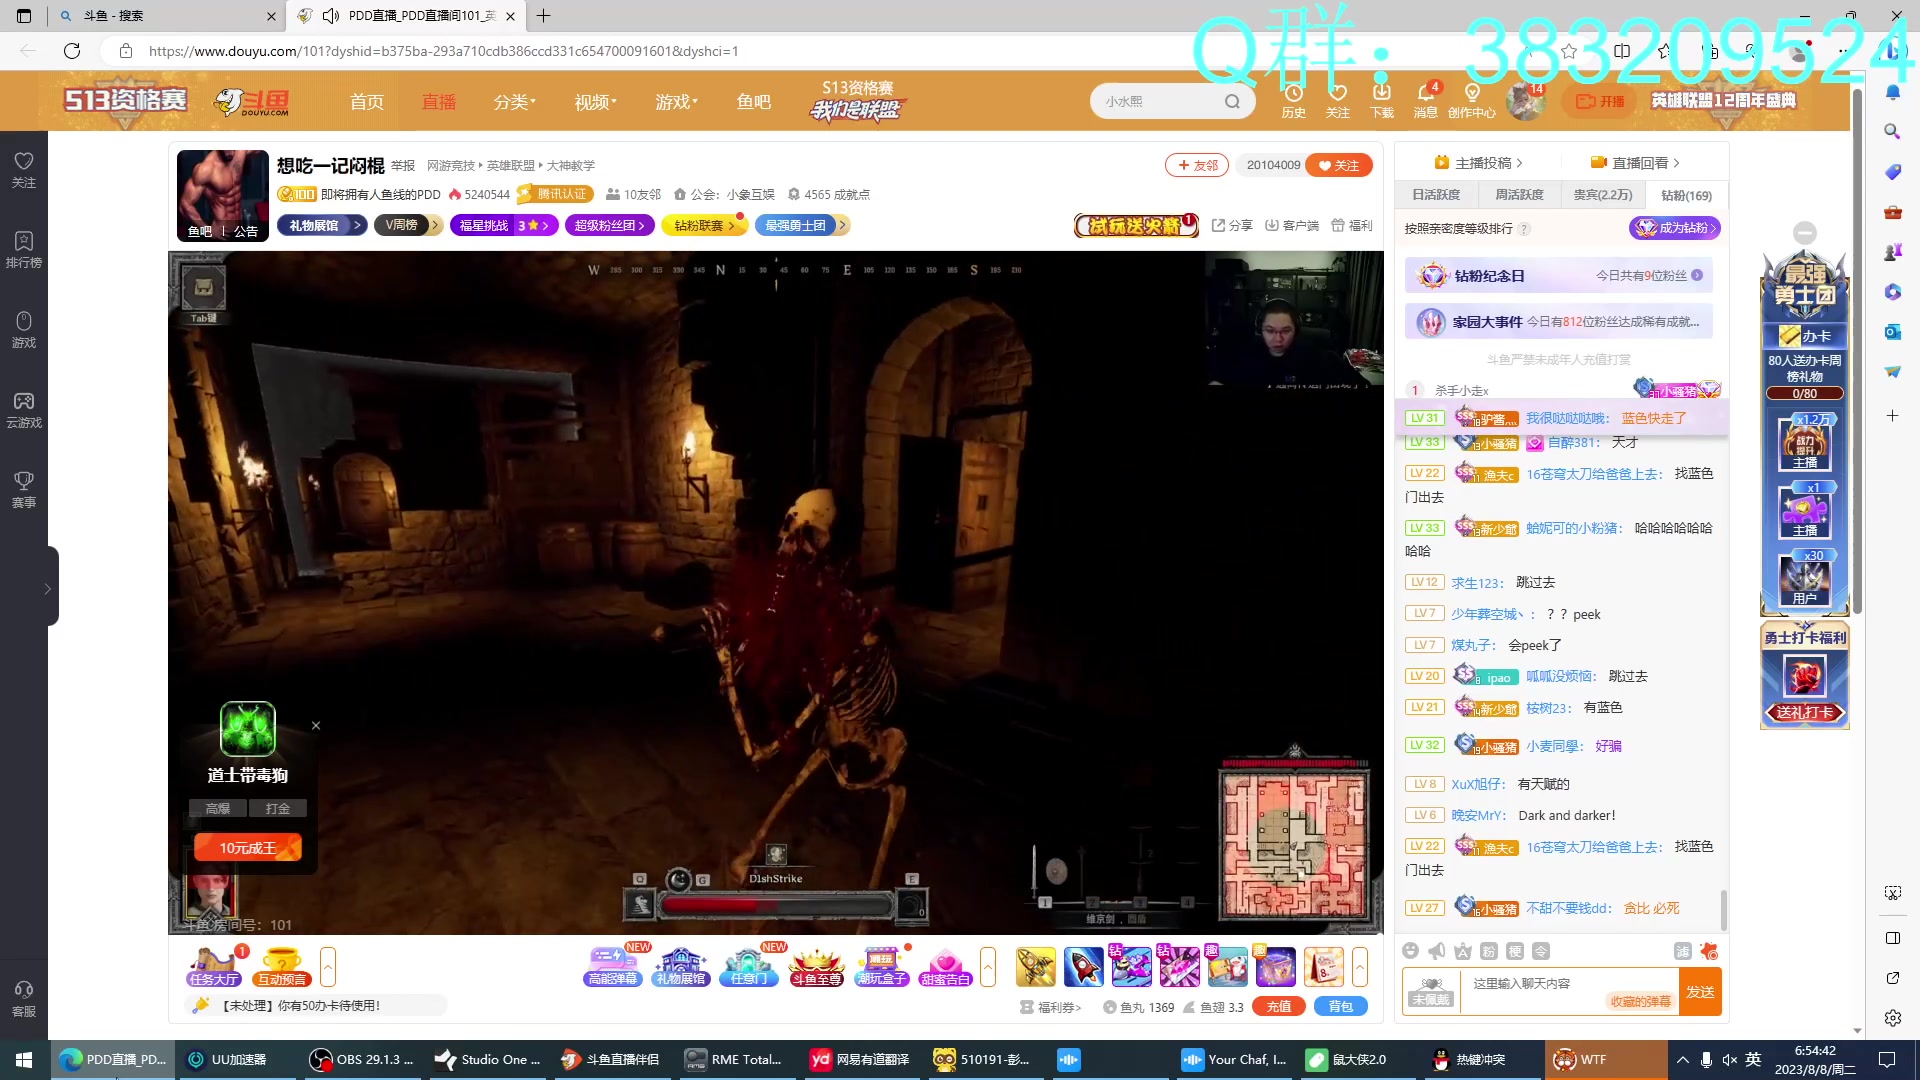The image size is (1920, 1080).
Task: Toggle 未佩戴 fan badge wearing option
Action: tap(1431, 991)
